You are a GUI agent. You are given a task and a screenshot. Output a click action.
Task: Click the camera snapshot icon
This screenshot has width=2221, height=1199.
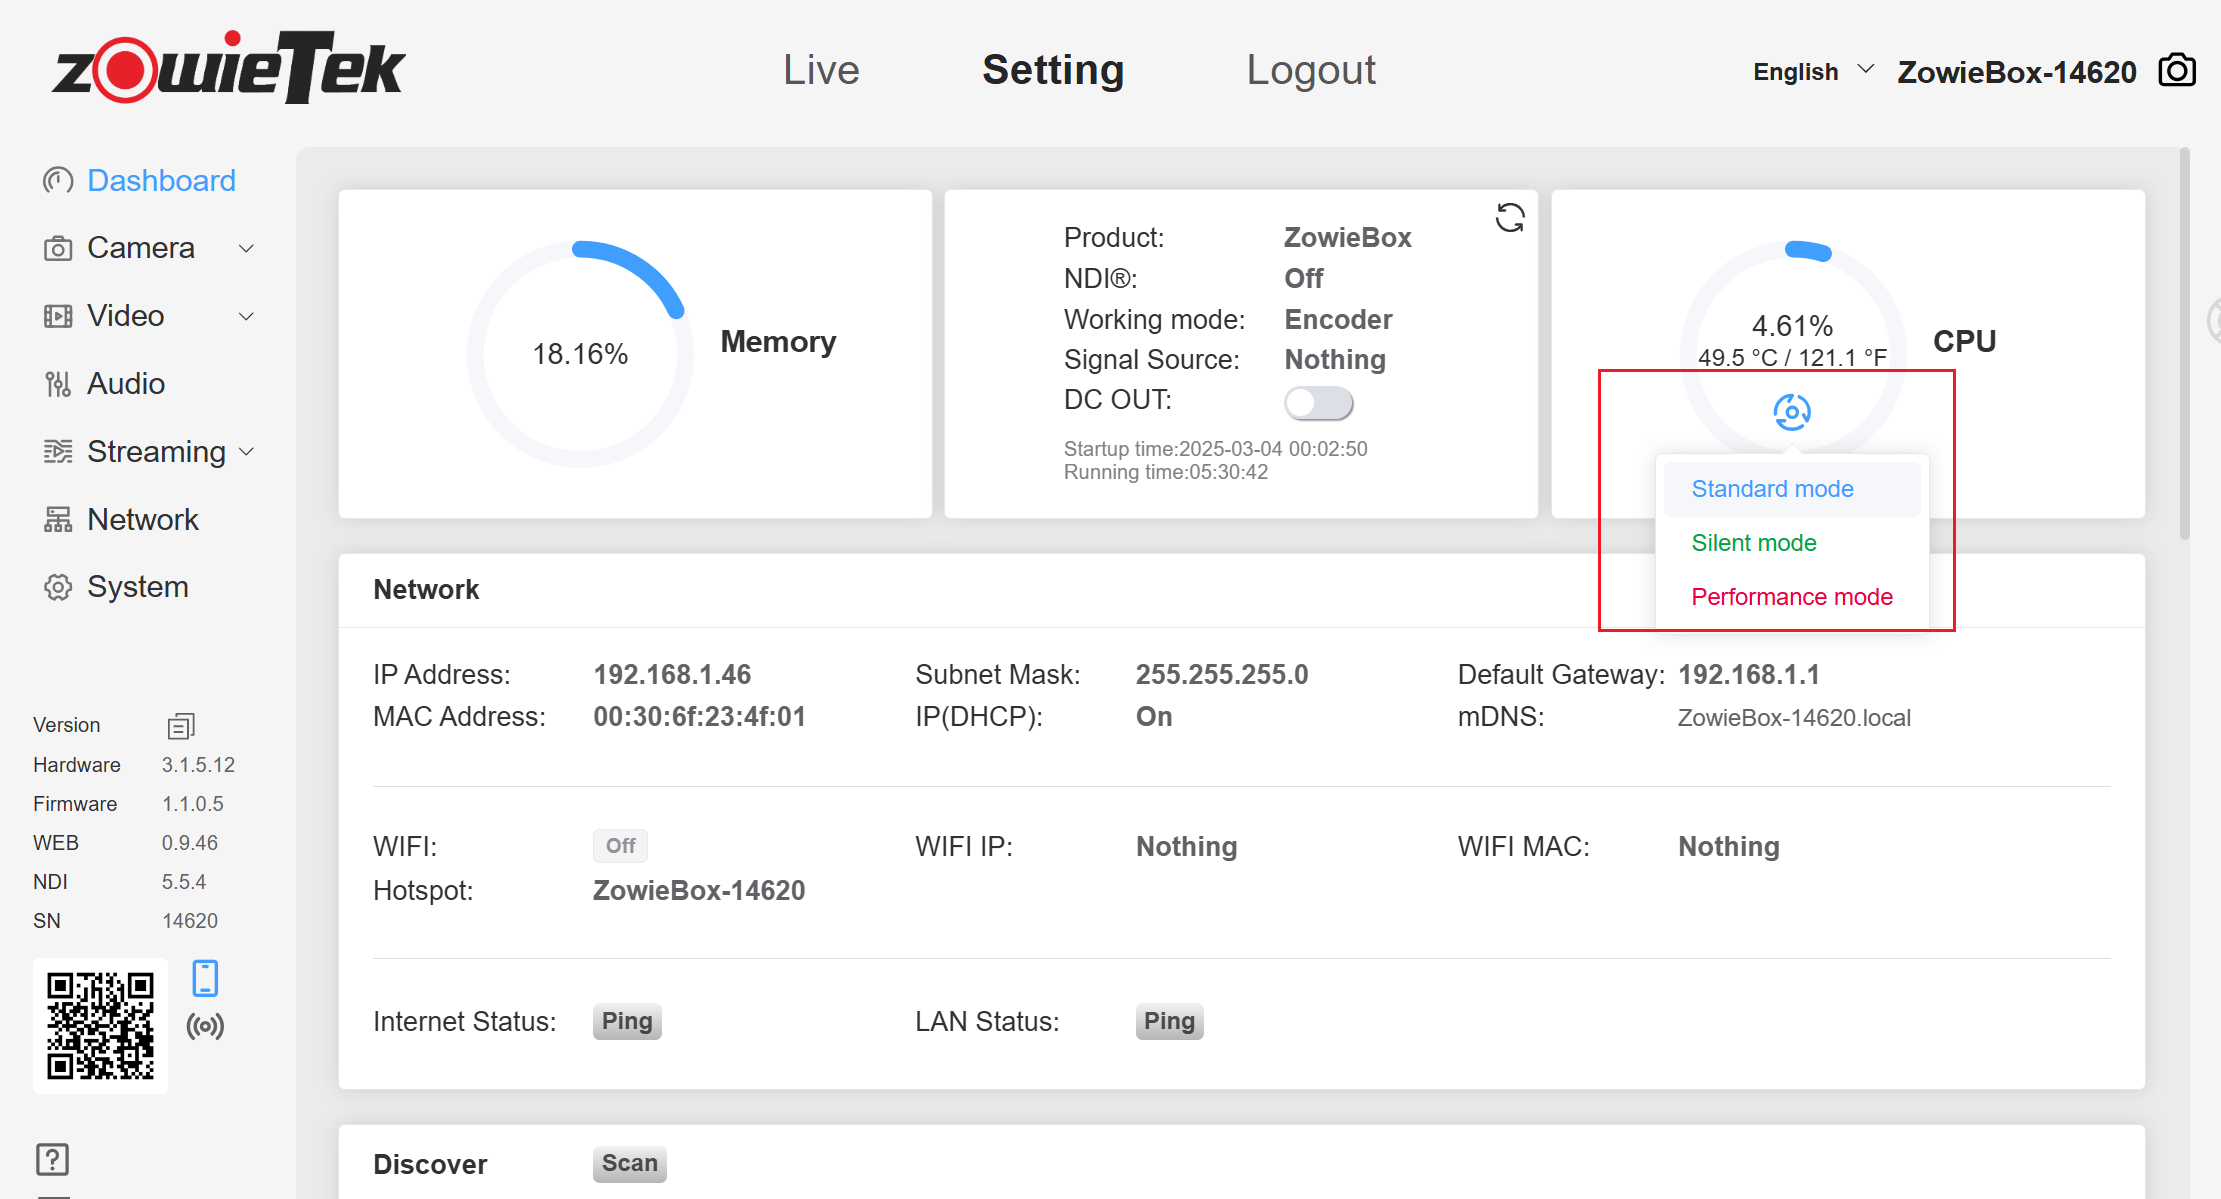(2176, 71)
